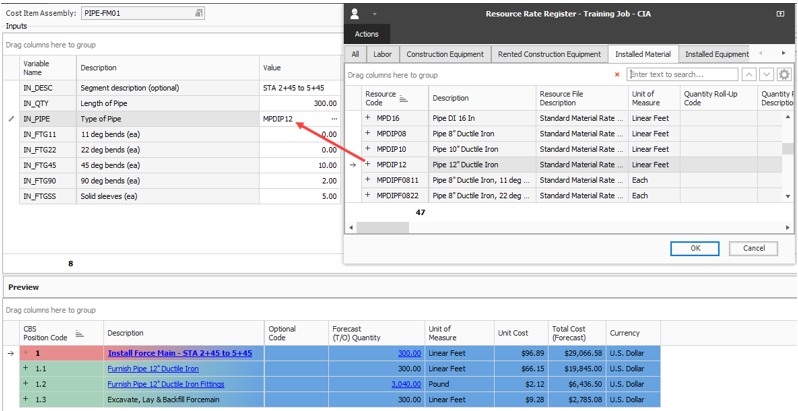Expand the MPD16 resource row

(x=368, y=118)
